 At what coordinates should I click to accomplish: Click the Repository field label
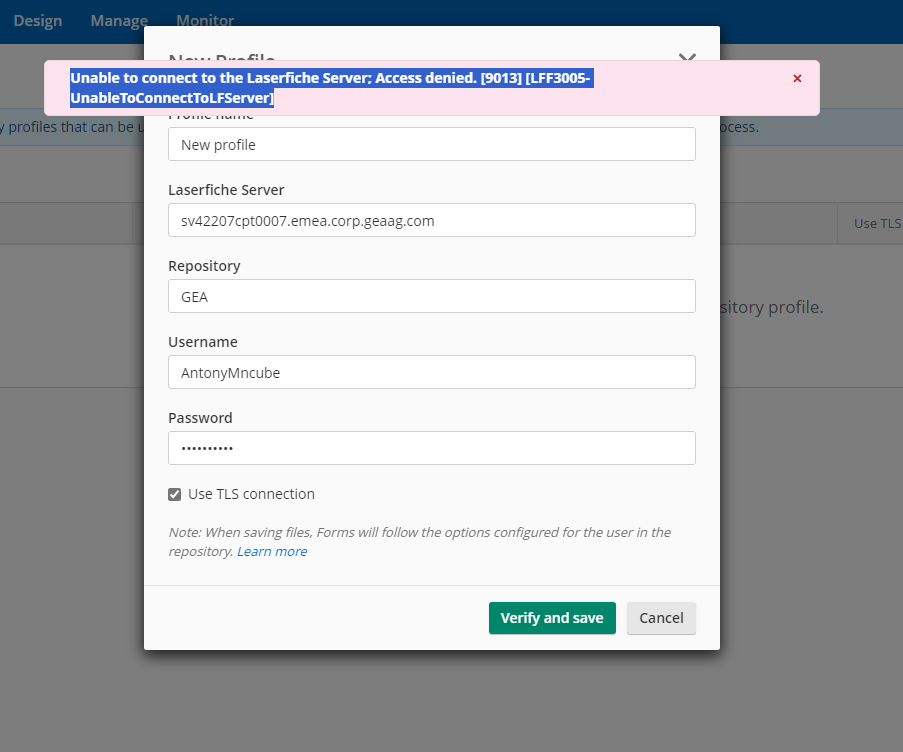204,266
